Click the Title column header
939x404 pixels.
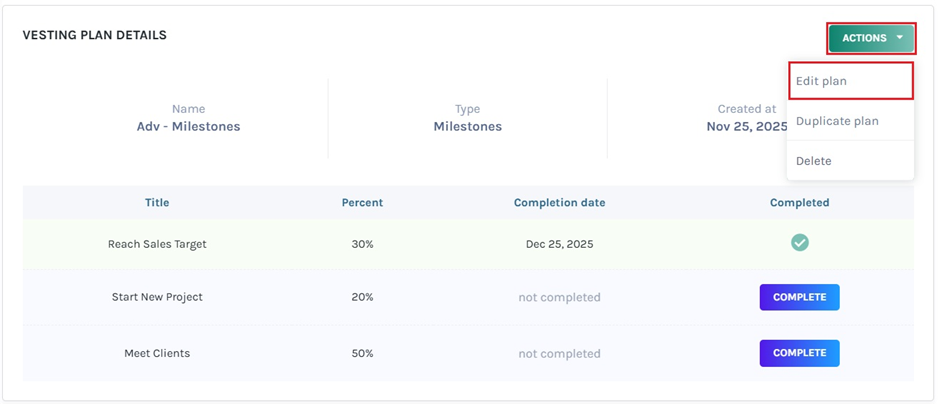(157, 203)
